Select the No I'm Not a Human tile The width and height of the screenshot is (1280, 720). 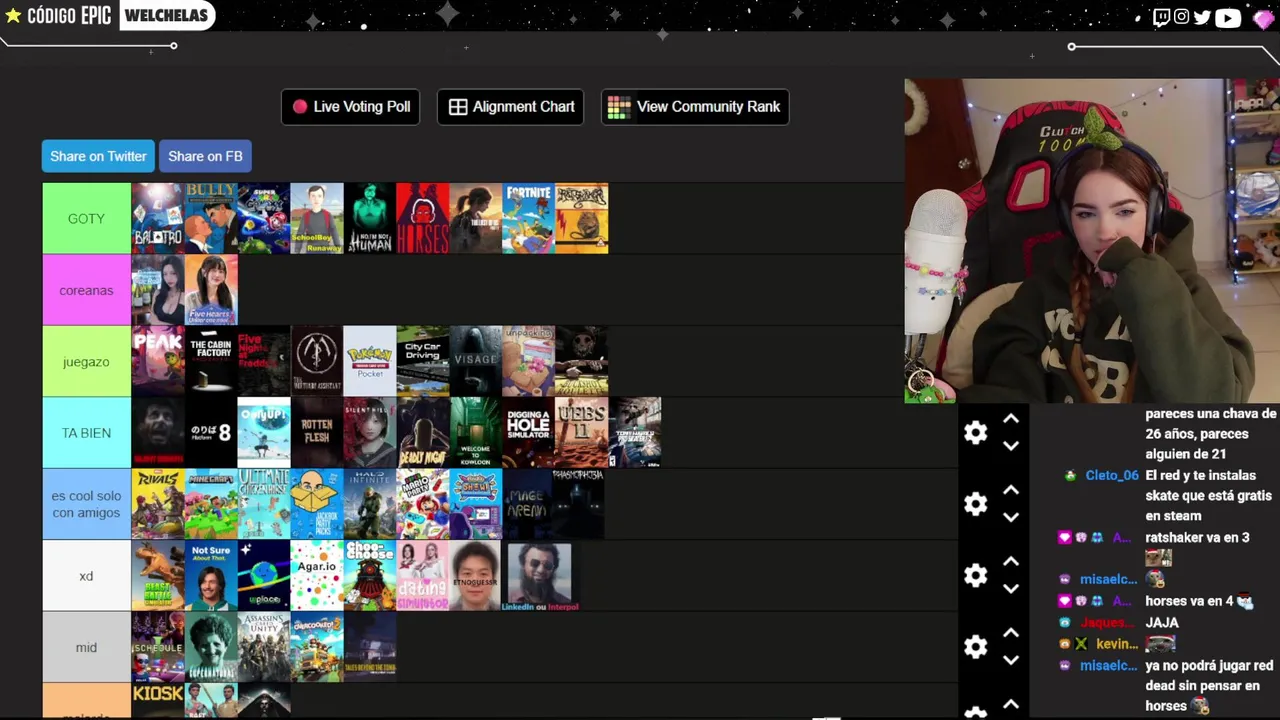[370, 218]
